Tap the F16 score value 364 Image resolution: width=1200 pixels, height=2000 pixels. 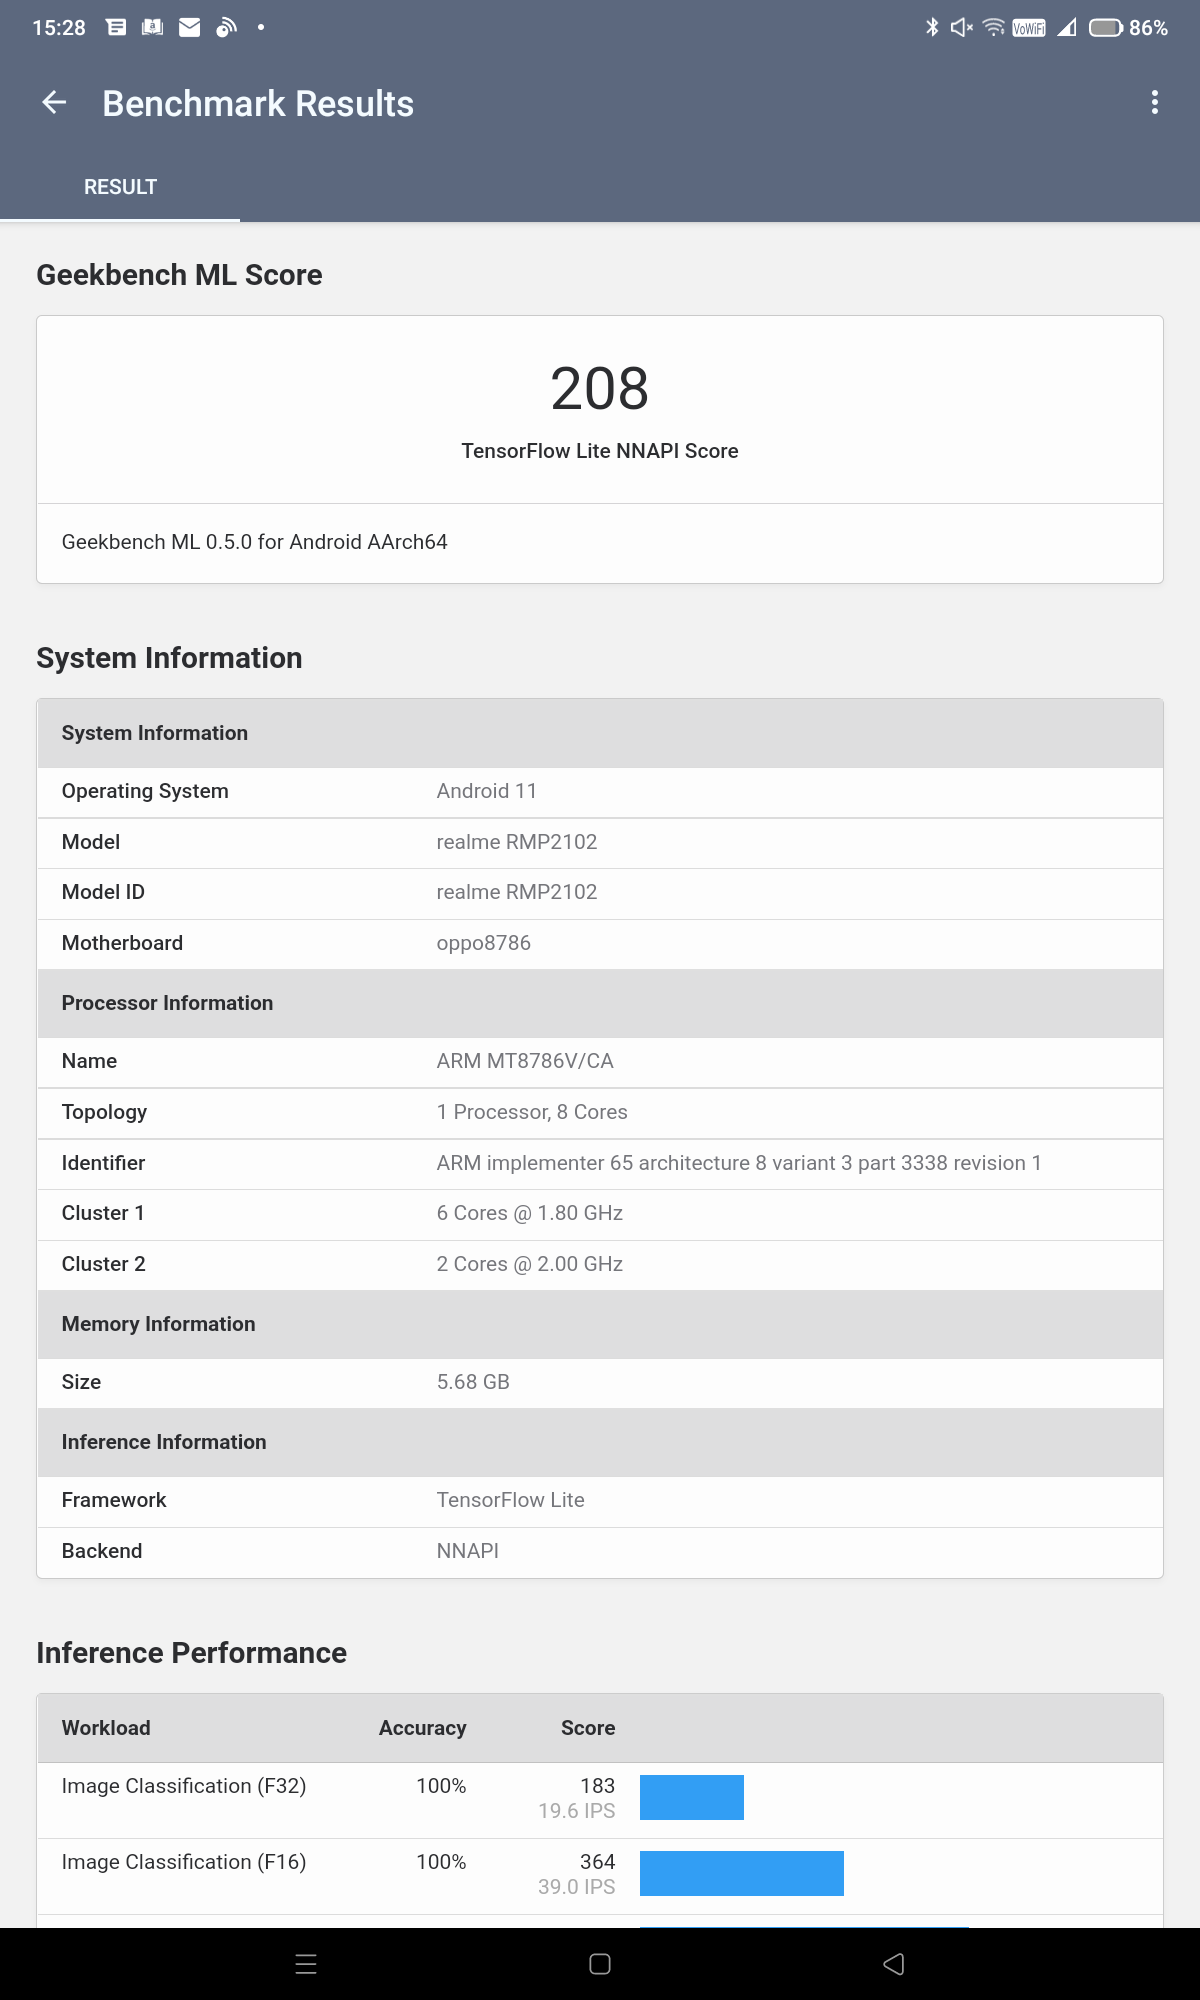coord(598,1862)
